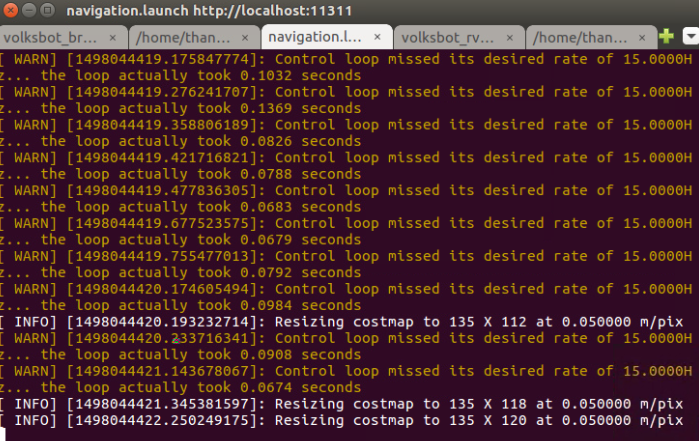699x441 pixels.
Task: Close the /home/than... tab after volksbot_rv
Action: [x=643, y=38]
